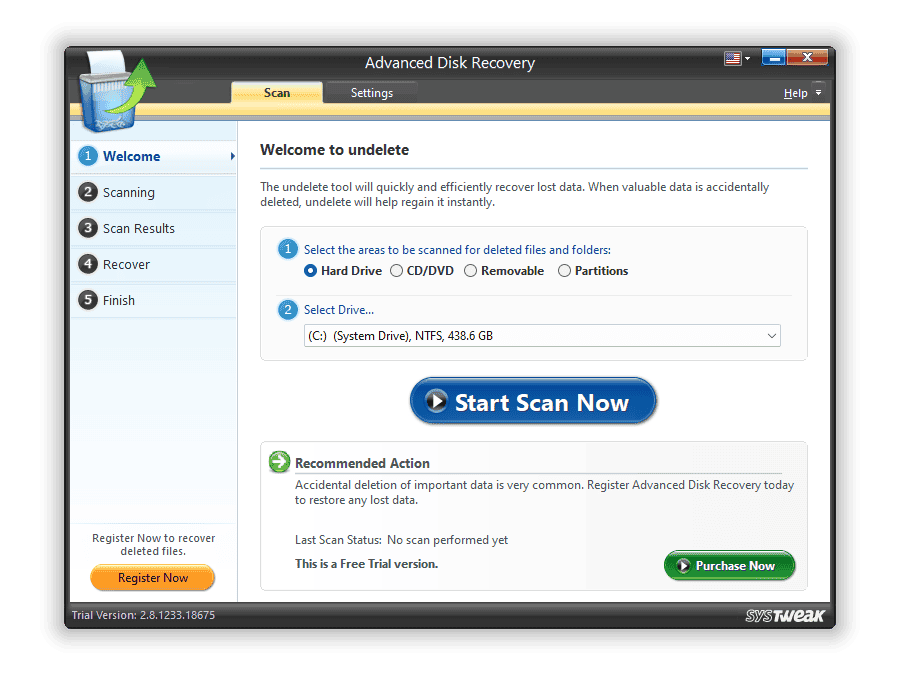Image resolution: width=900 pixels, height=675 pixels.
Task: Click the numbered 2 circle beside Select Drive
Action: pos(288,310)
